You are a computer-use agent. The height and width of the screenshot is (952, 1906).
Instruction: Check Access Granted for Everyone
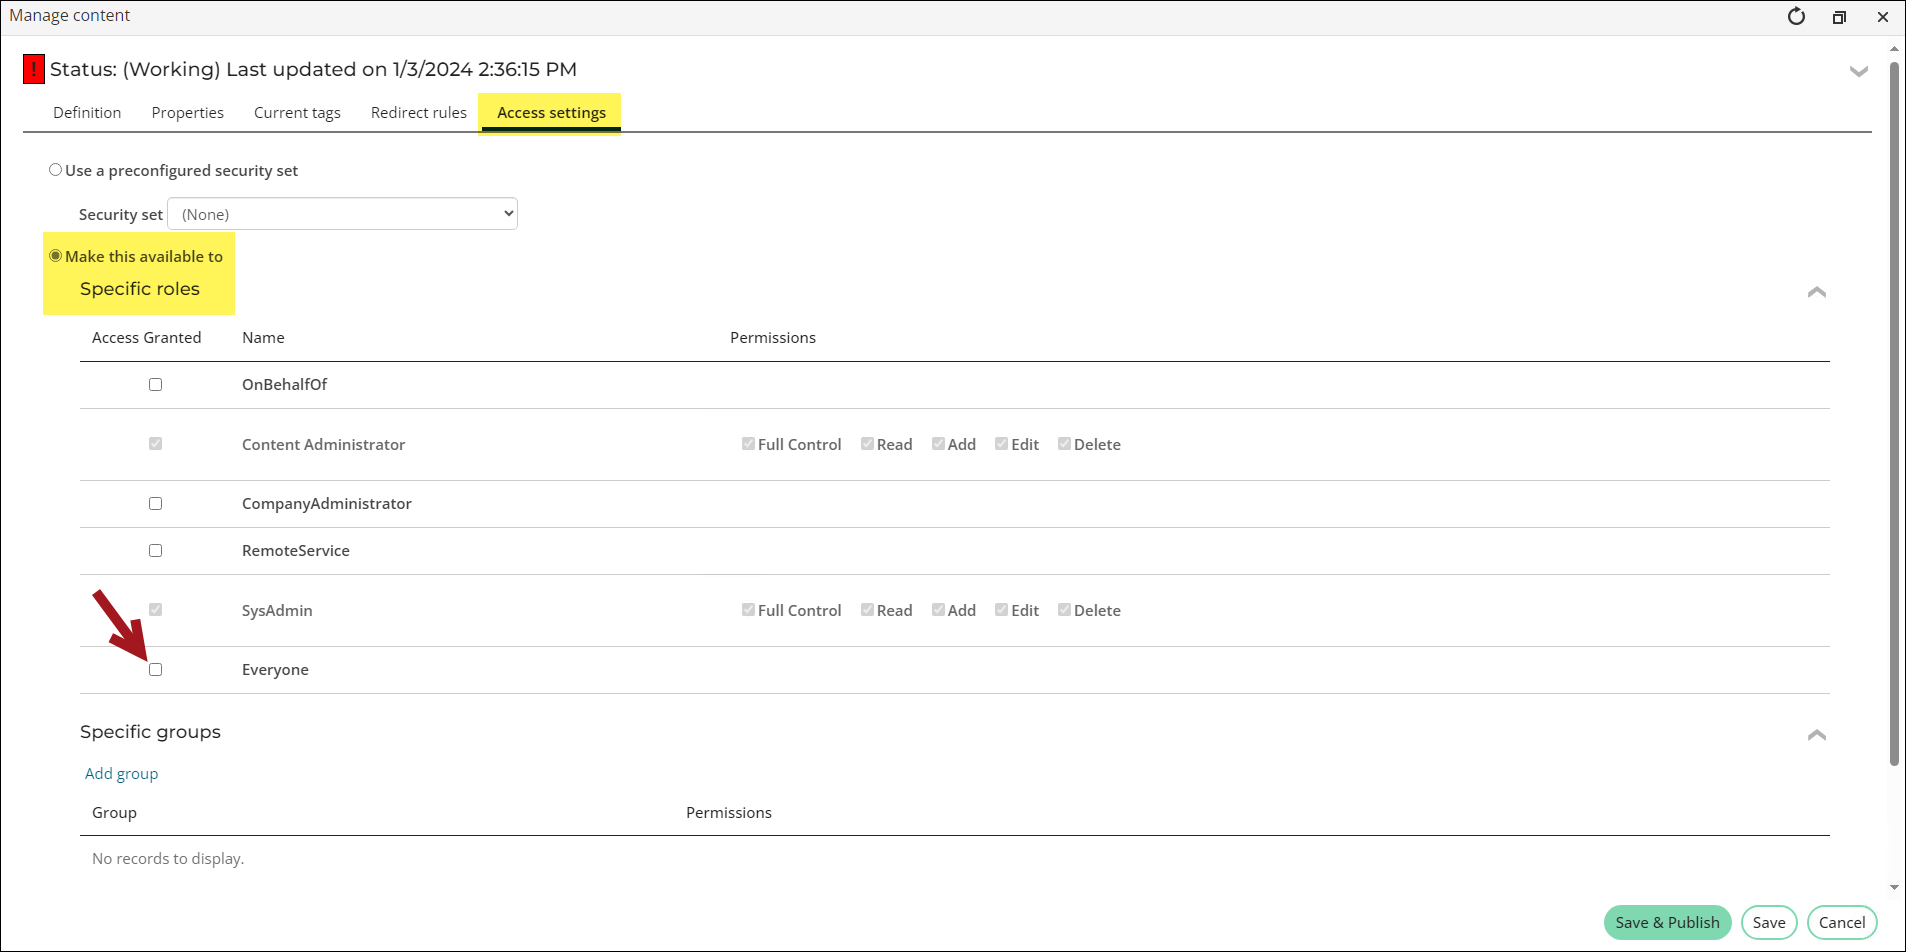155,670
